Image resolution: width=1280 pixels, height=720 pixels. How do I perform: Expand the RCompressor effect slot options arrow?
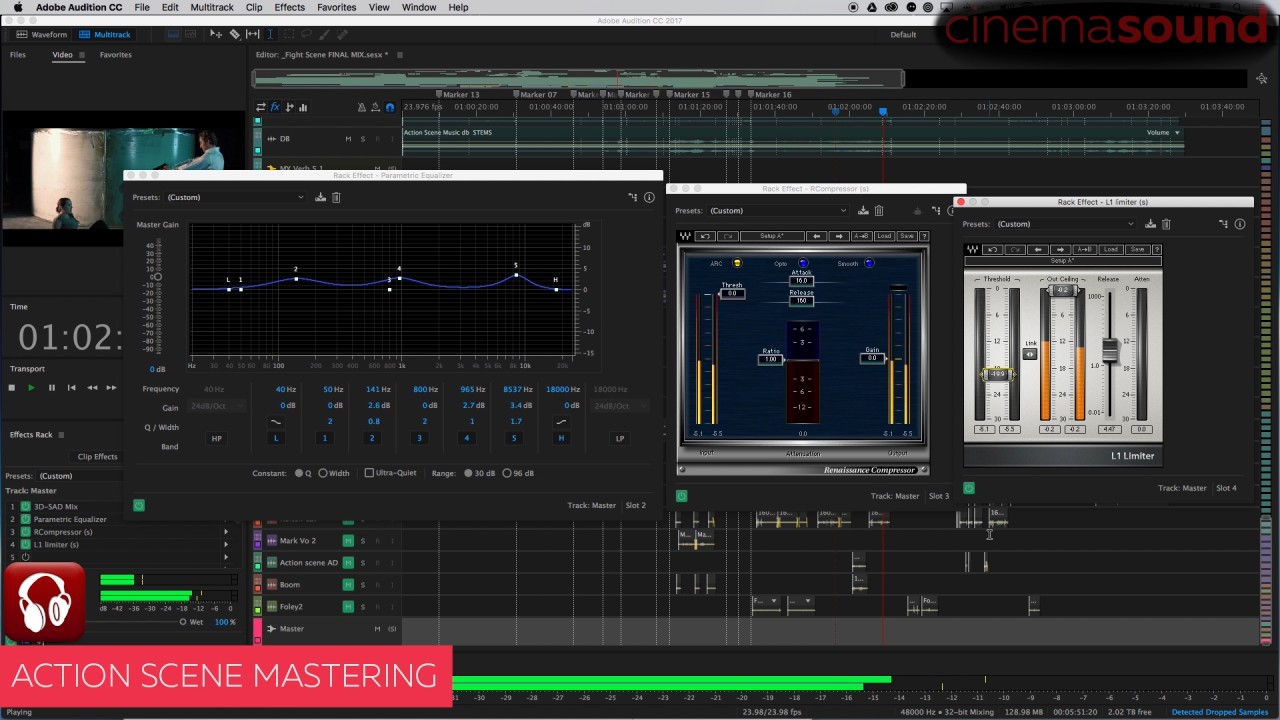tap(226, 532)
